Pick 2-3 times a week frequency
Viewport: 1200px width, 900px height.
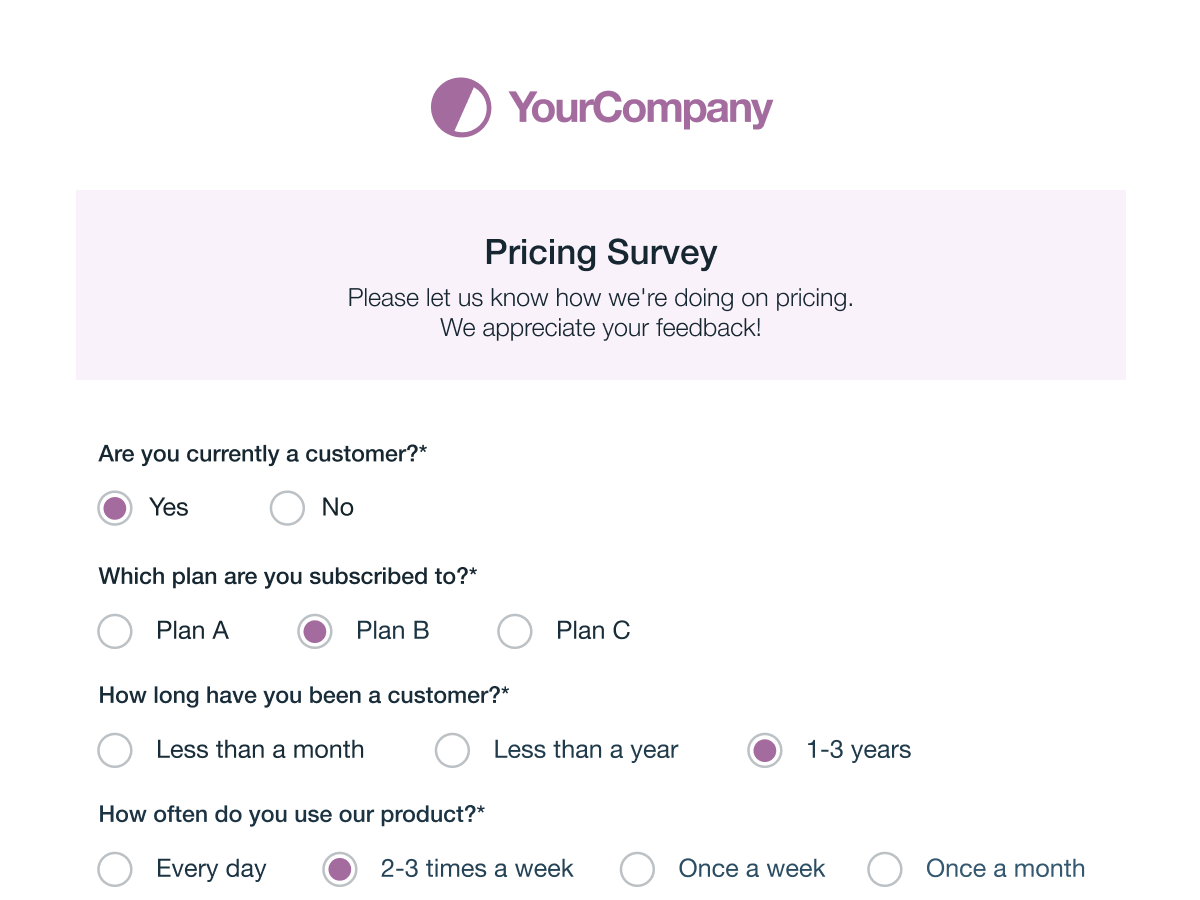coord(339,869)
